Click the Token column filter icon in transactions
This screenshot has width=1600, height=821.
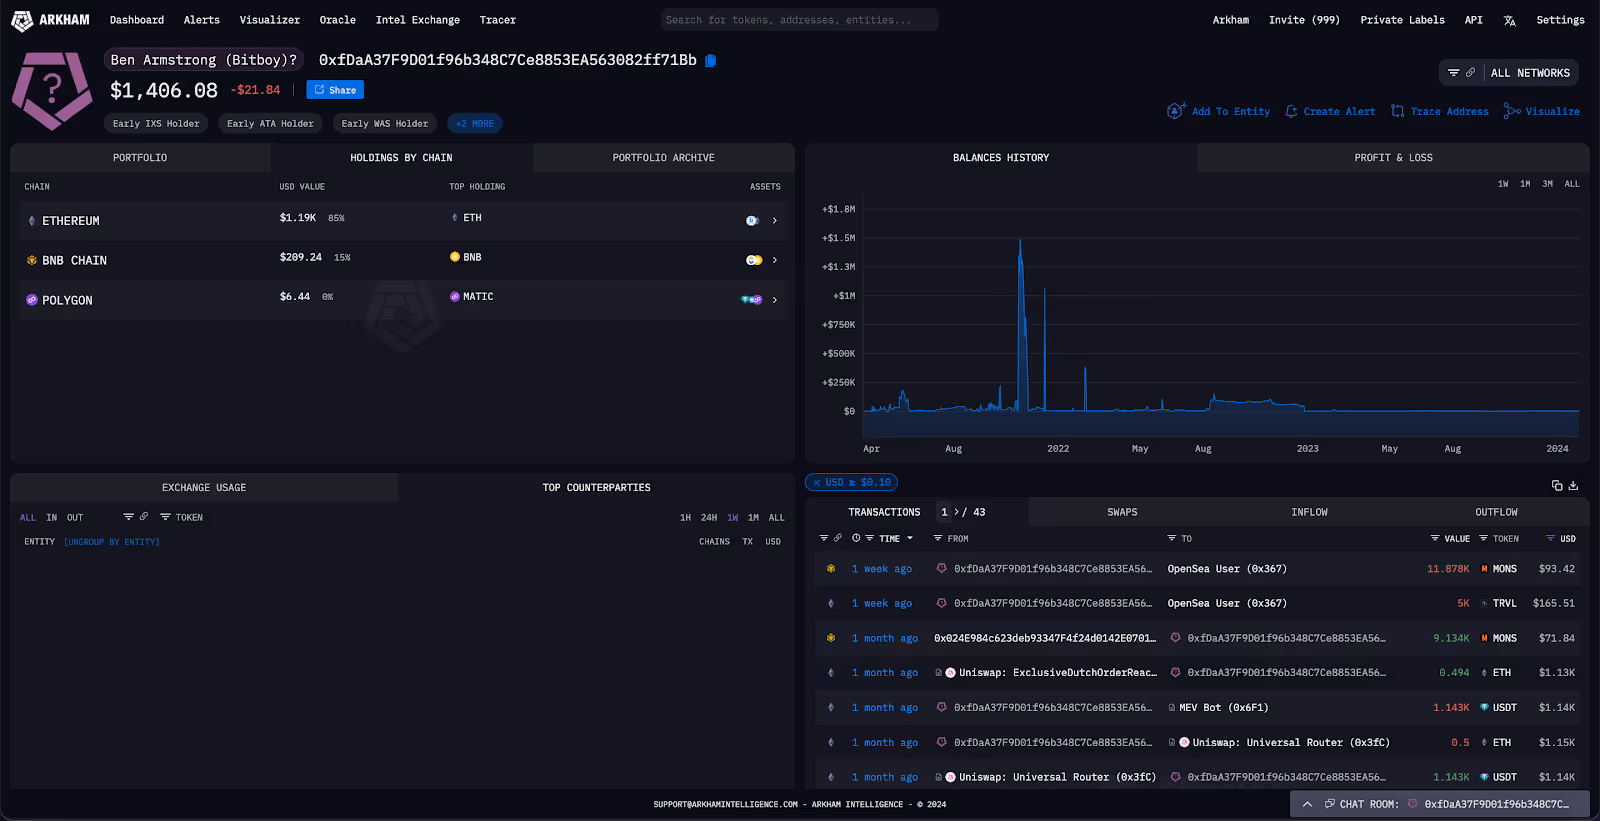pos(1484,538)
